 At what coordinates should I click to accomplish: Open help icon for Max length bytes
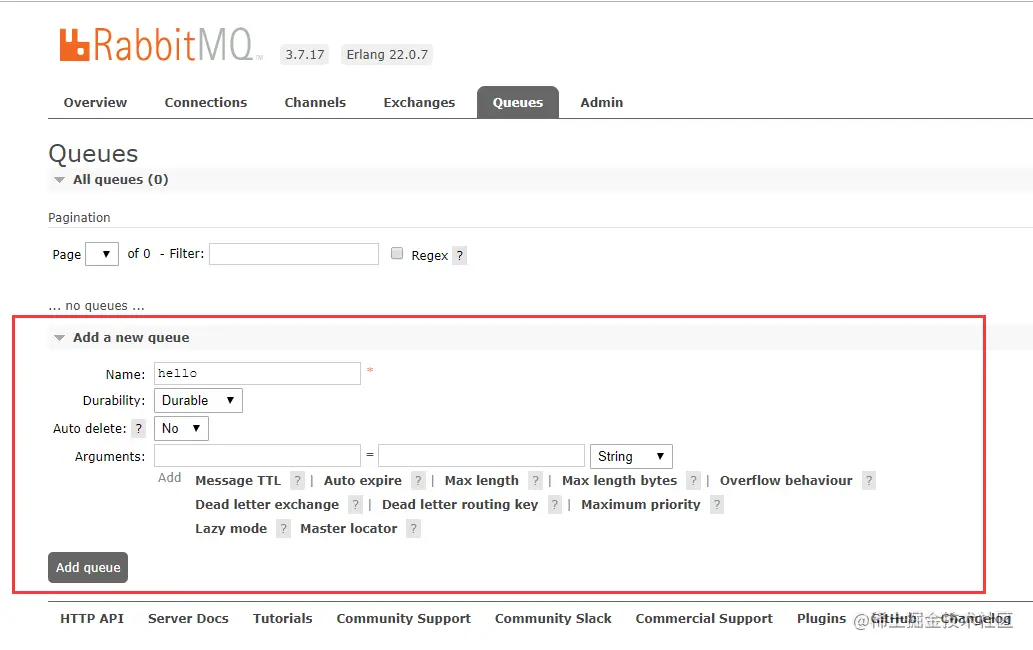point(693,481)
